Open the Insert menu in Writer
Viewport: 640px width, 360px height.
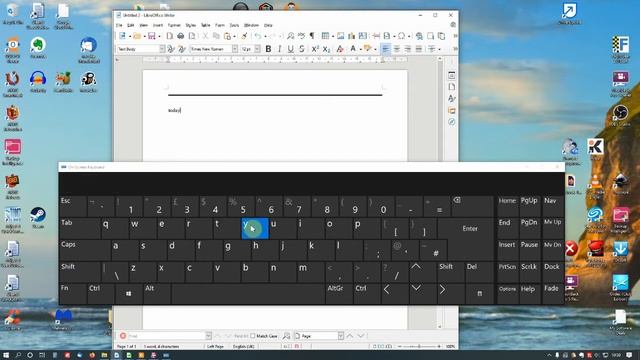pyautogui.click(x=158, y=25)
